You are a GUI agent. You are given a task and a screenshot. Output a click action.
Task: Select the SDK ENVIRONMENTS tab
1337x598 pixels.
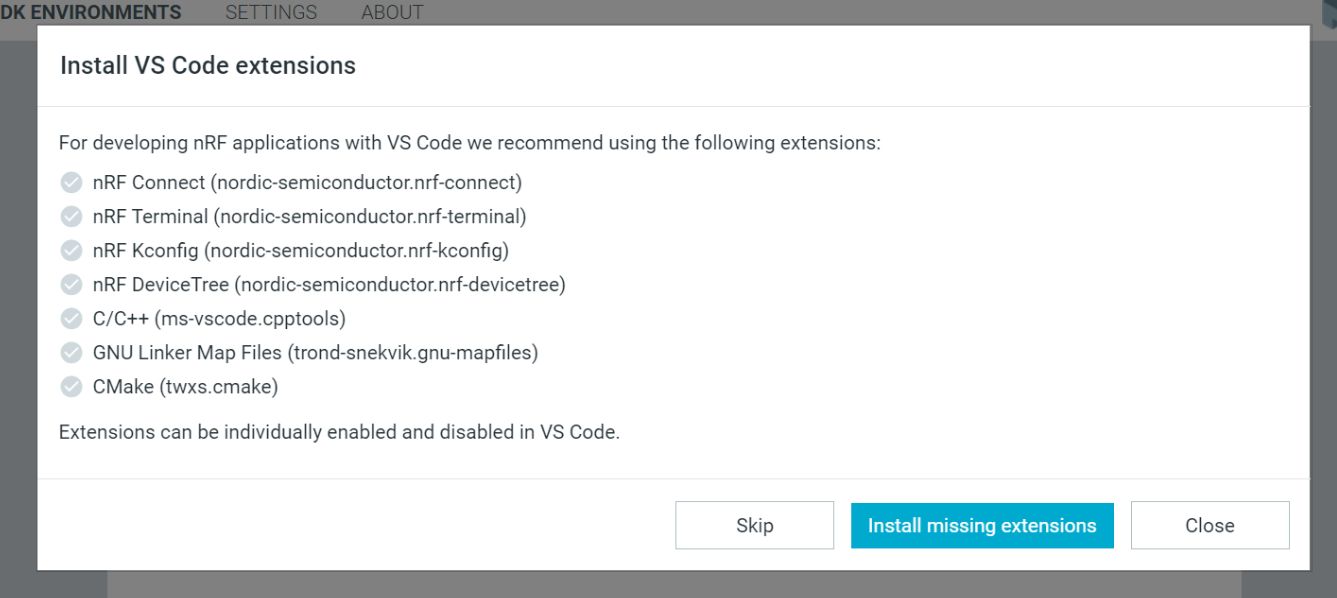tap(91, 13)
